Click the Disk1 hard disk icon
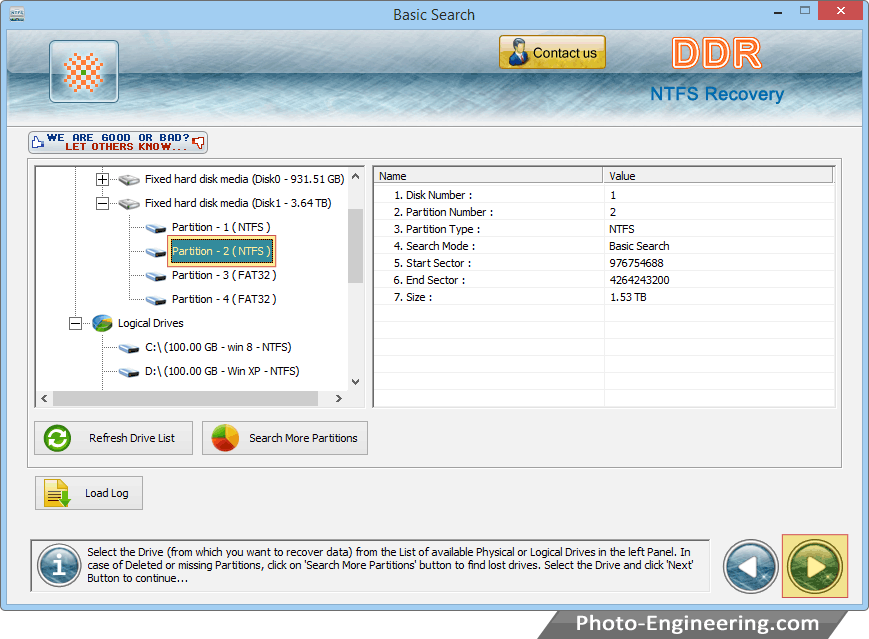 tap(129, 204)
